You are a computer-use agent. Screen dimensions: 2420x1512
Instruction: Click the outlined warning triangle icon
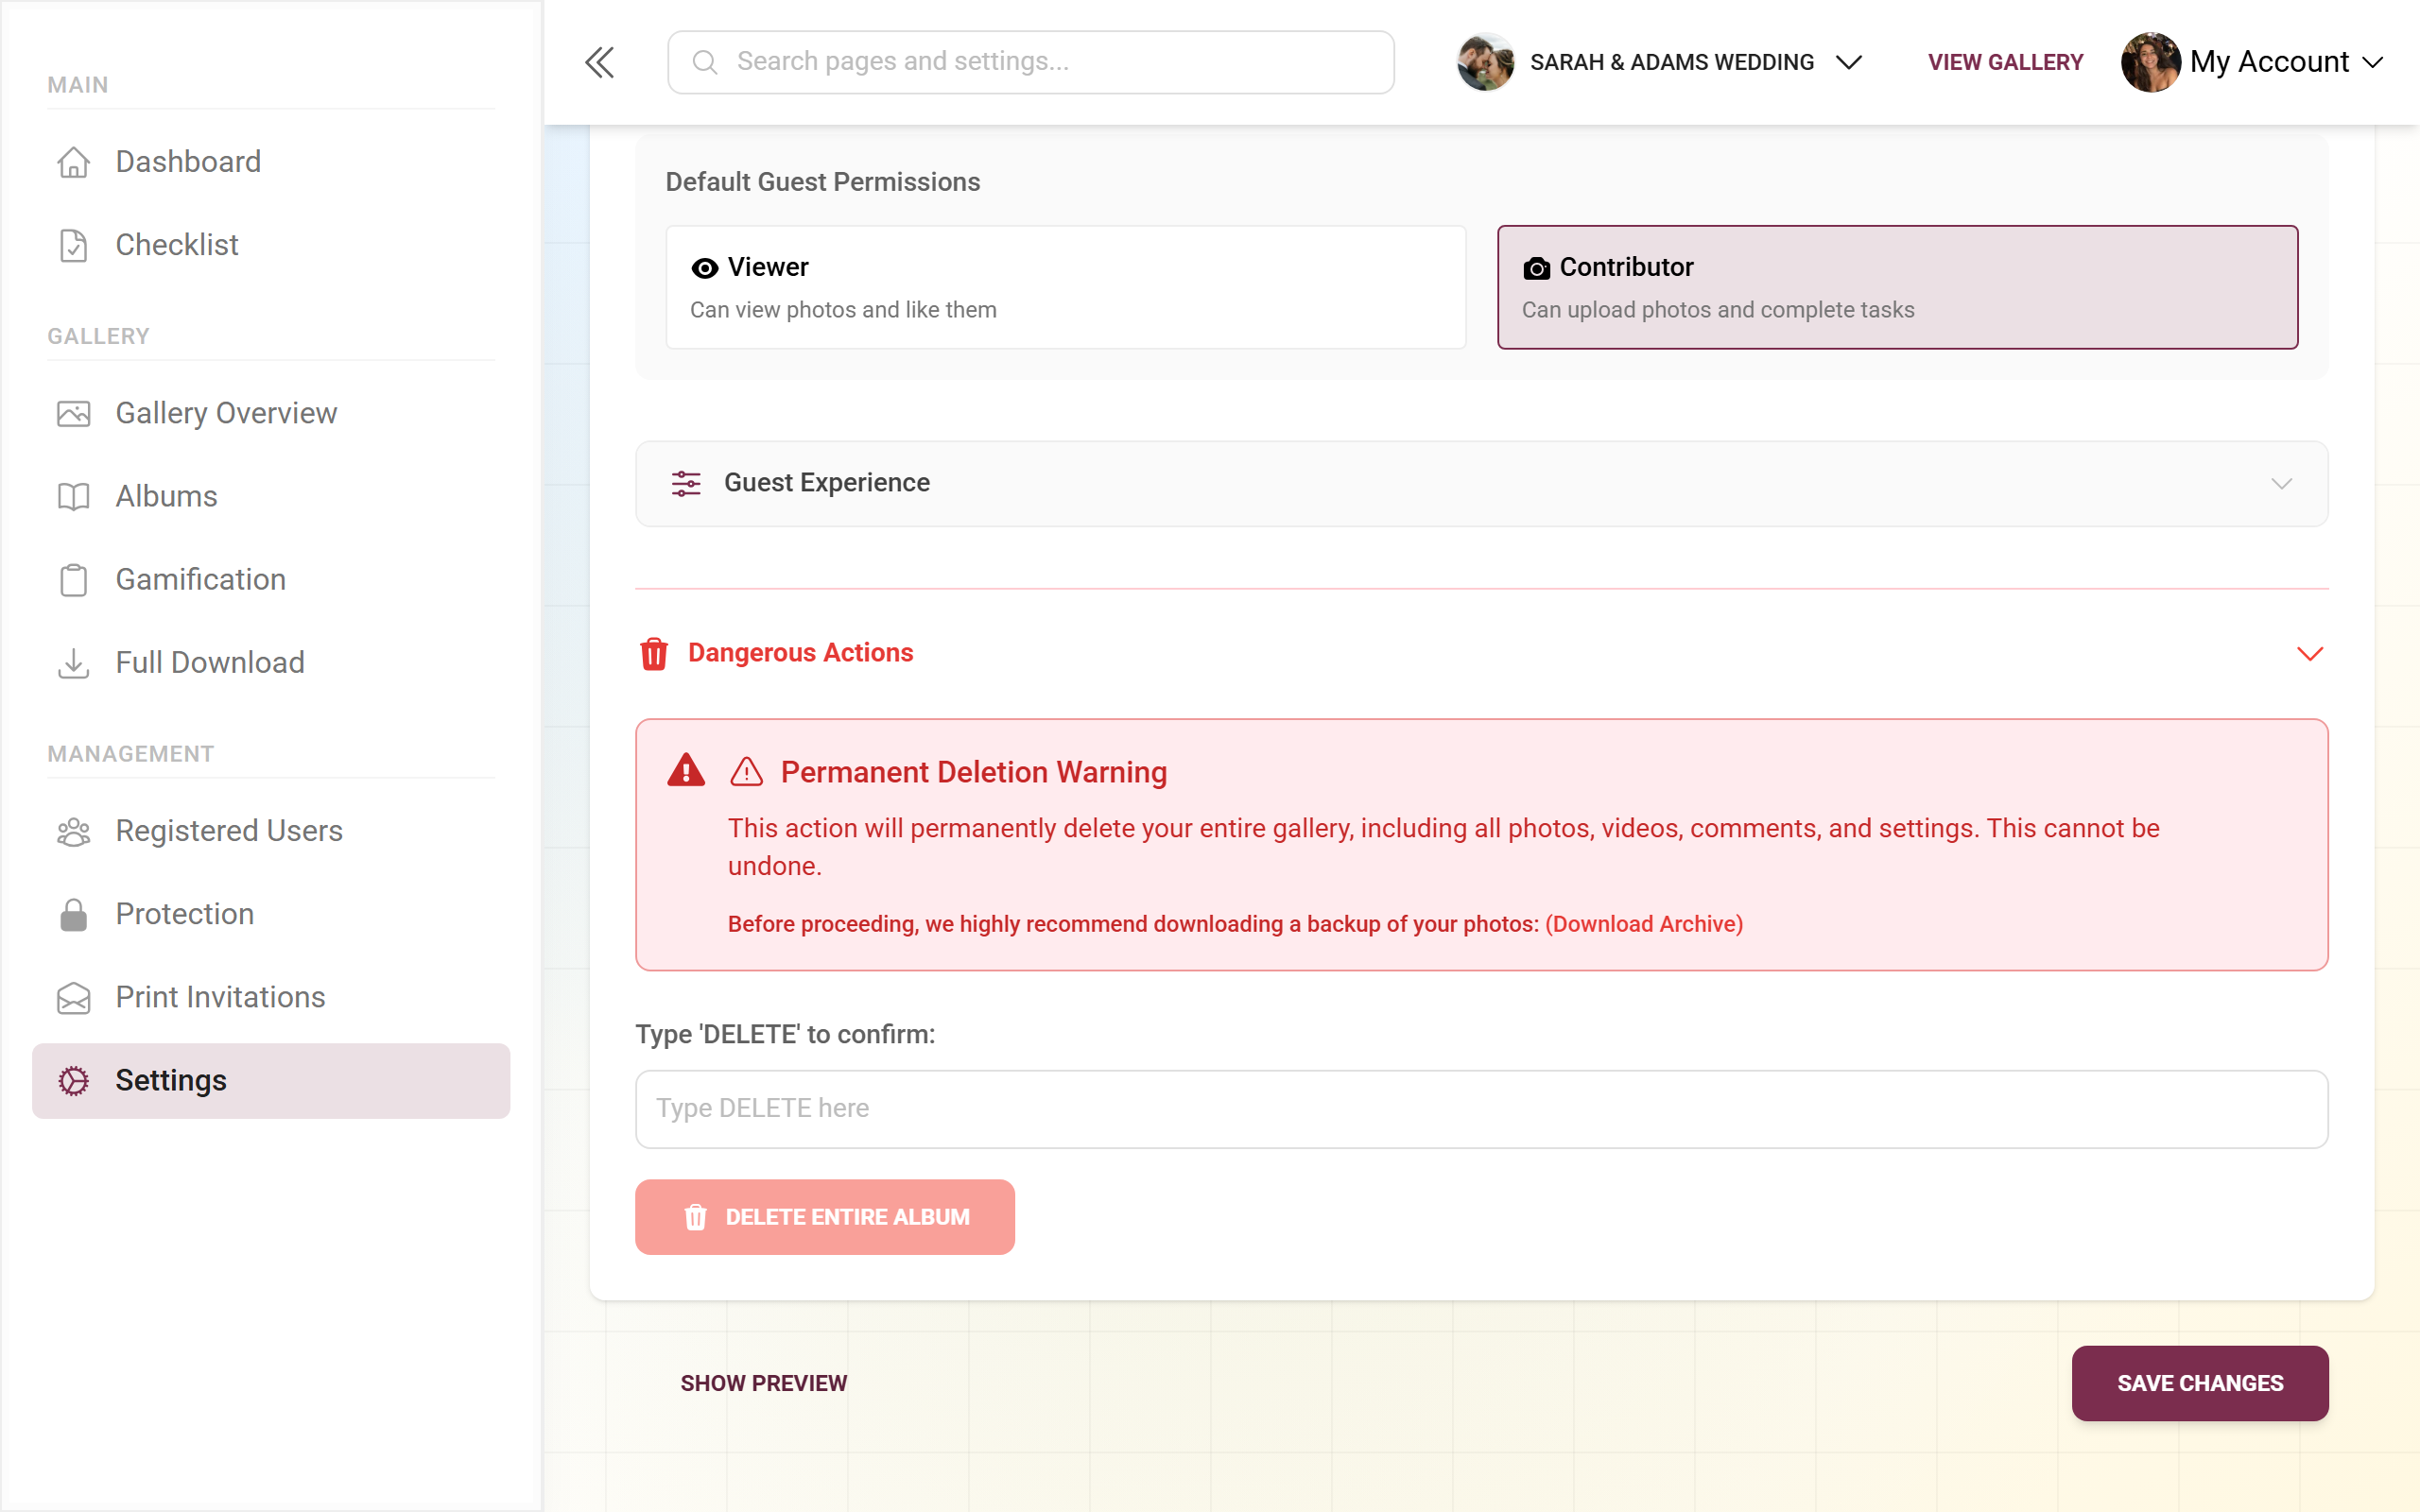(x=747, y=771)
